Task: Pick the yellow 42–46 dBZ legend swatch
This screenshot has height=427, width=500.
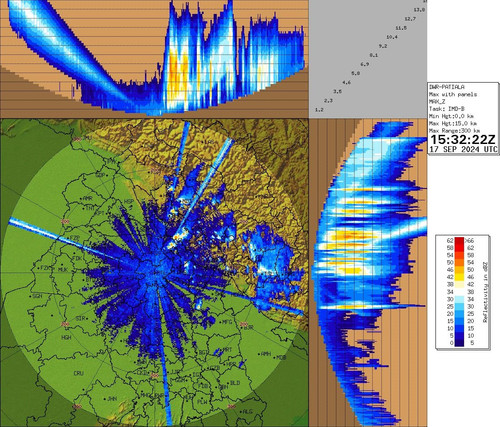Action: pyautogui.click(x=459, y=277)
